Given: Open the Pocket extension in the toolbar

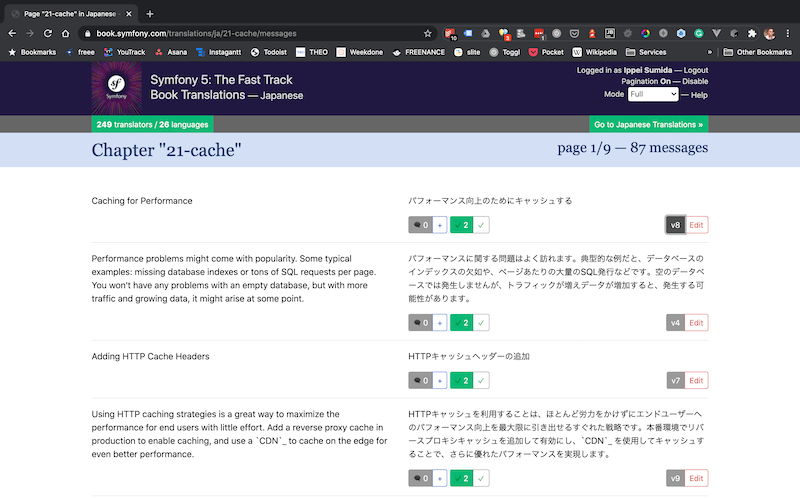Looking at the screenshot, I should point(574,34).
